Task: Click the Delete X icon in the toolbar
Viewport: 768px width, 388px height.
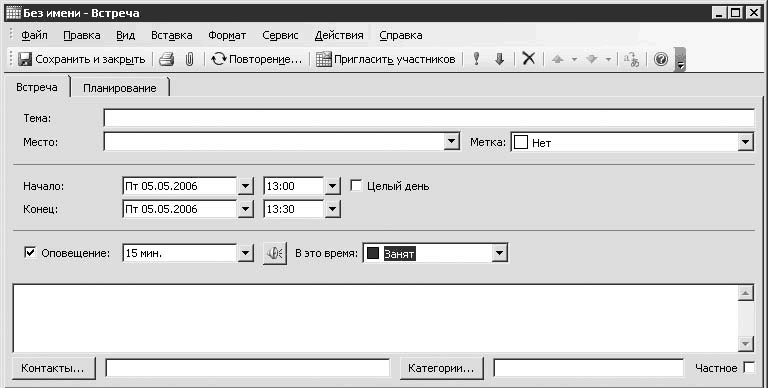Action: (528, 59)
